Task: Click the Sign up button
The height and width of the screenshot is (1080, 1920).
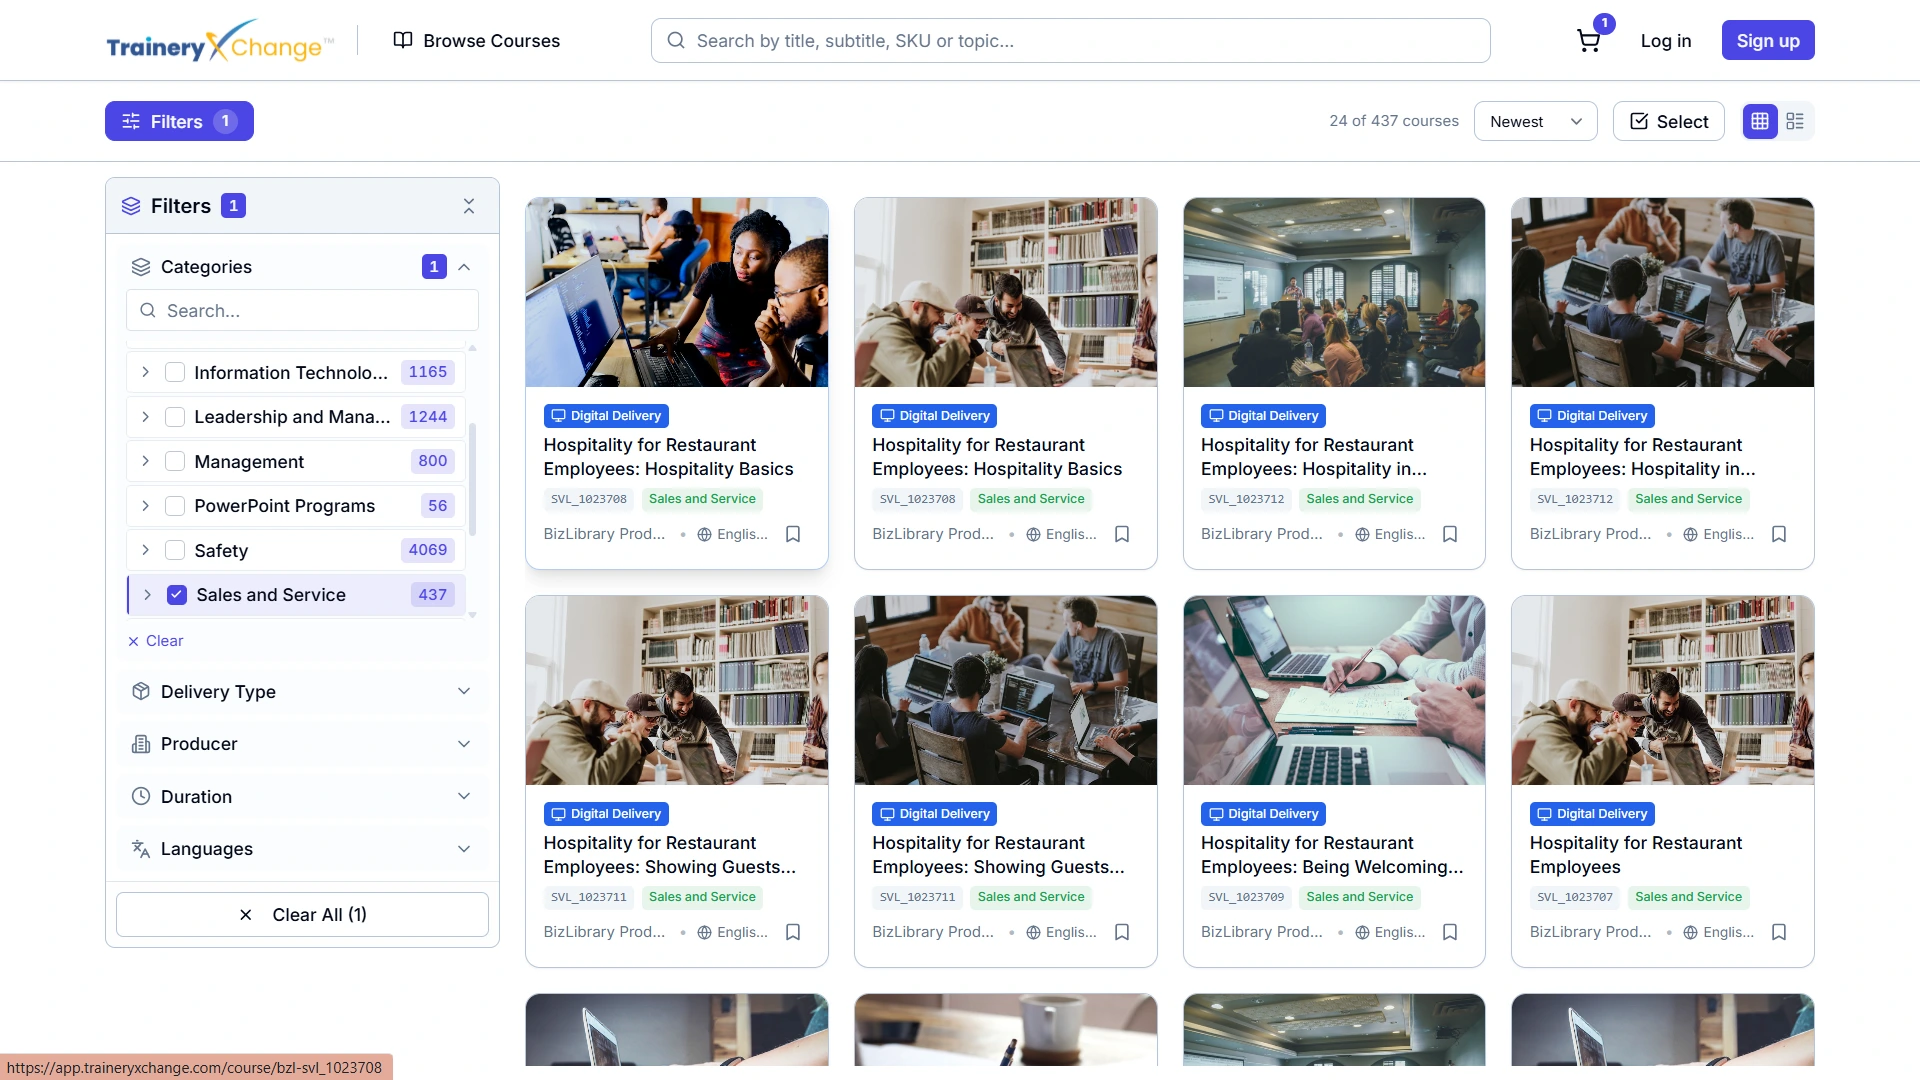Action: (1768, 41)
